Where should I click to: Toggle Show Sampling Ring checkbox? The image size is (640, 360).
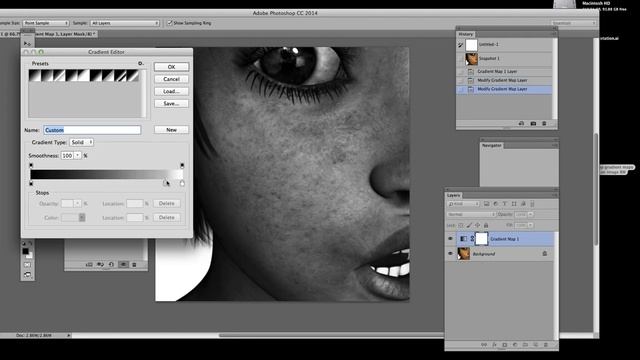[170, 23]
